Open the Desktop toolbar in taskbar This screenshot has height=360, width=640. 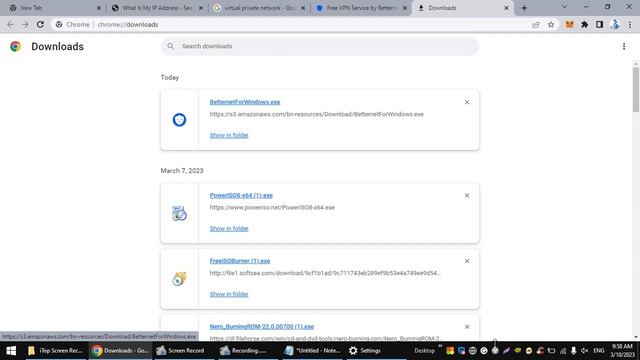click(x=424, y=350)
